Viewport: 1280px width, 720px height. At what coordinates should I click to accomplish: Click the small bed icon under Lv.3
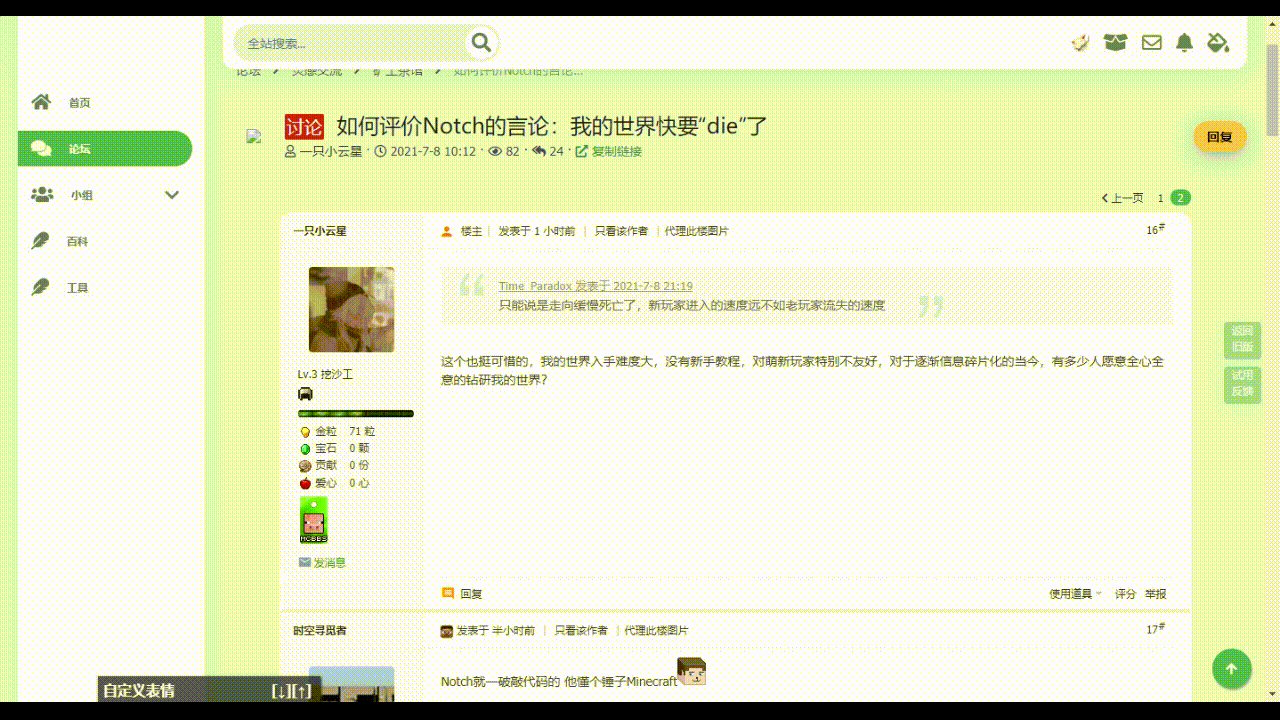[x=305, y=394]
